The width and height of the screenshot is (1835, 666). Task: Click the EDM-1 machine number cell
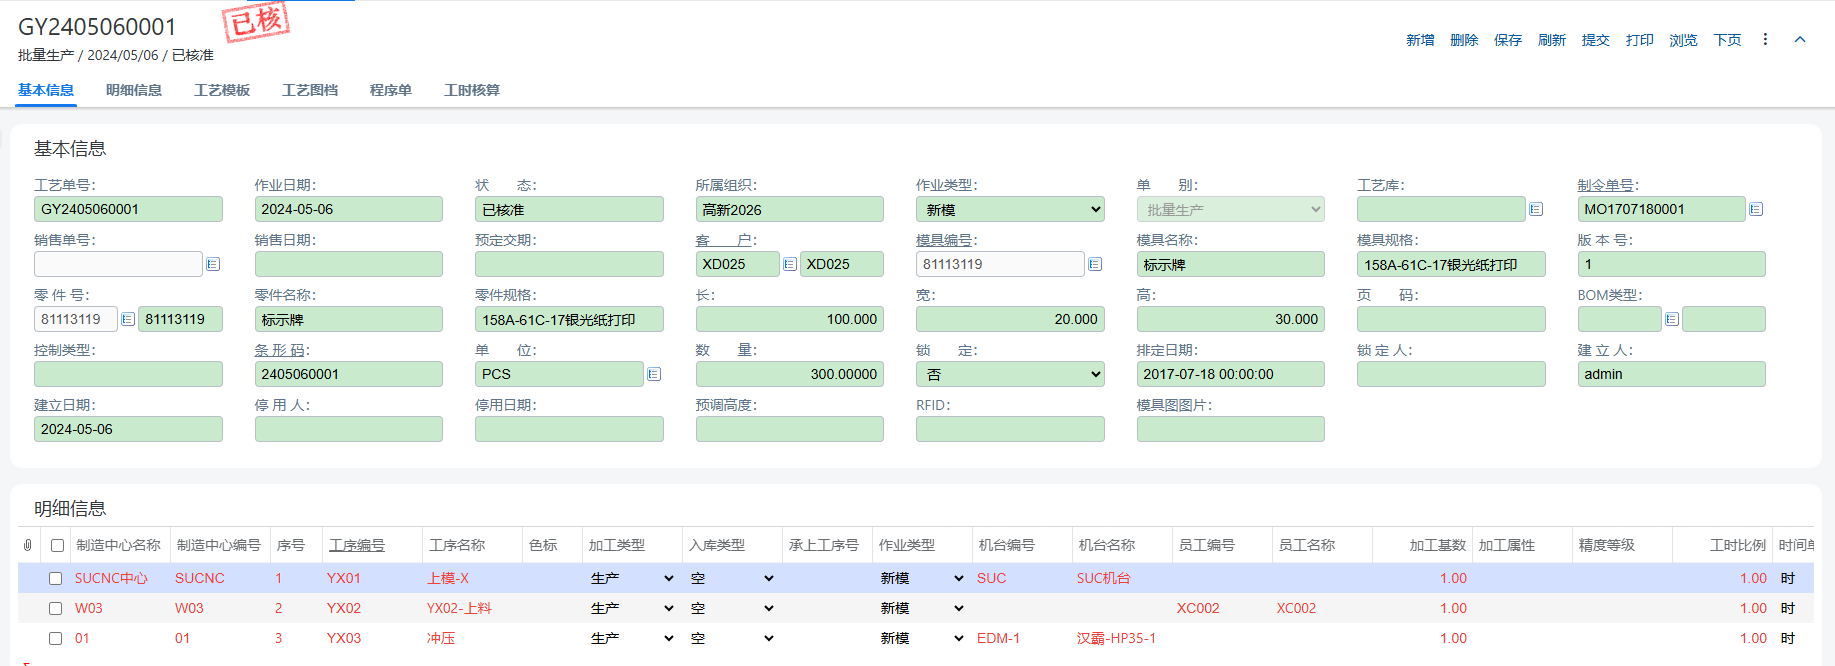click(998, 638)
